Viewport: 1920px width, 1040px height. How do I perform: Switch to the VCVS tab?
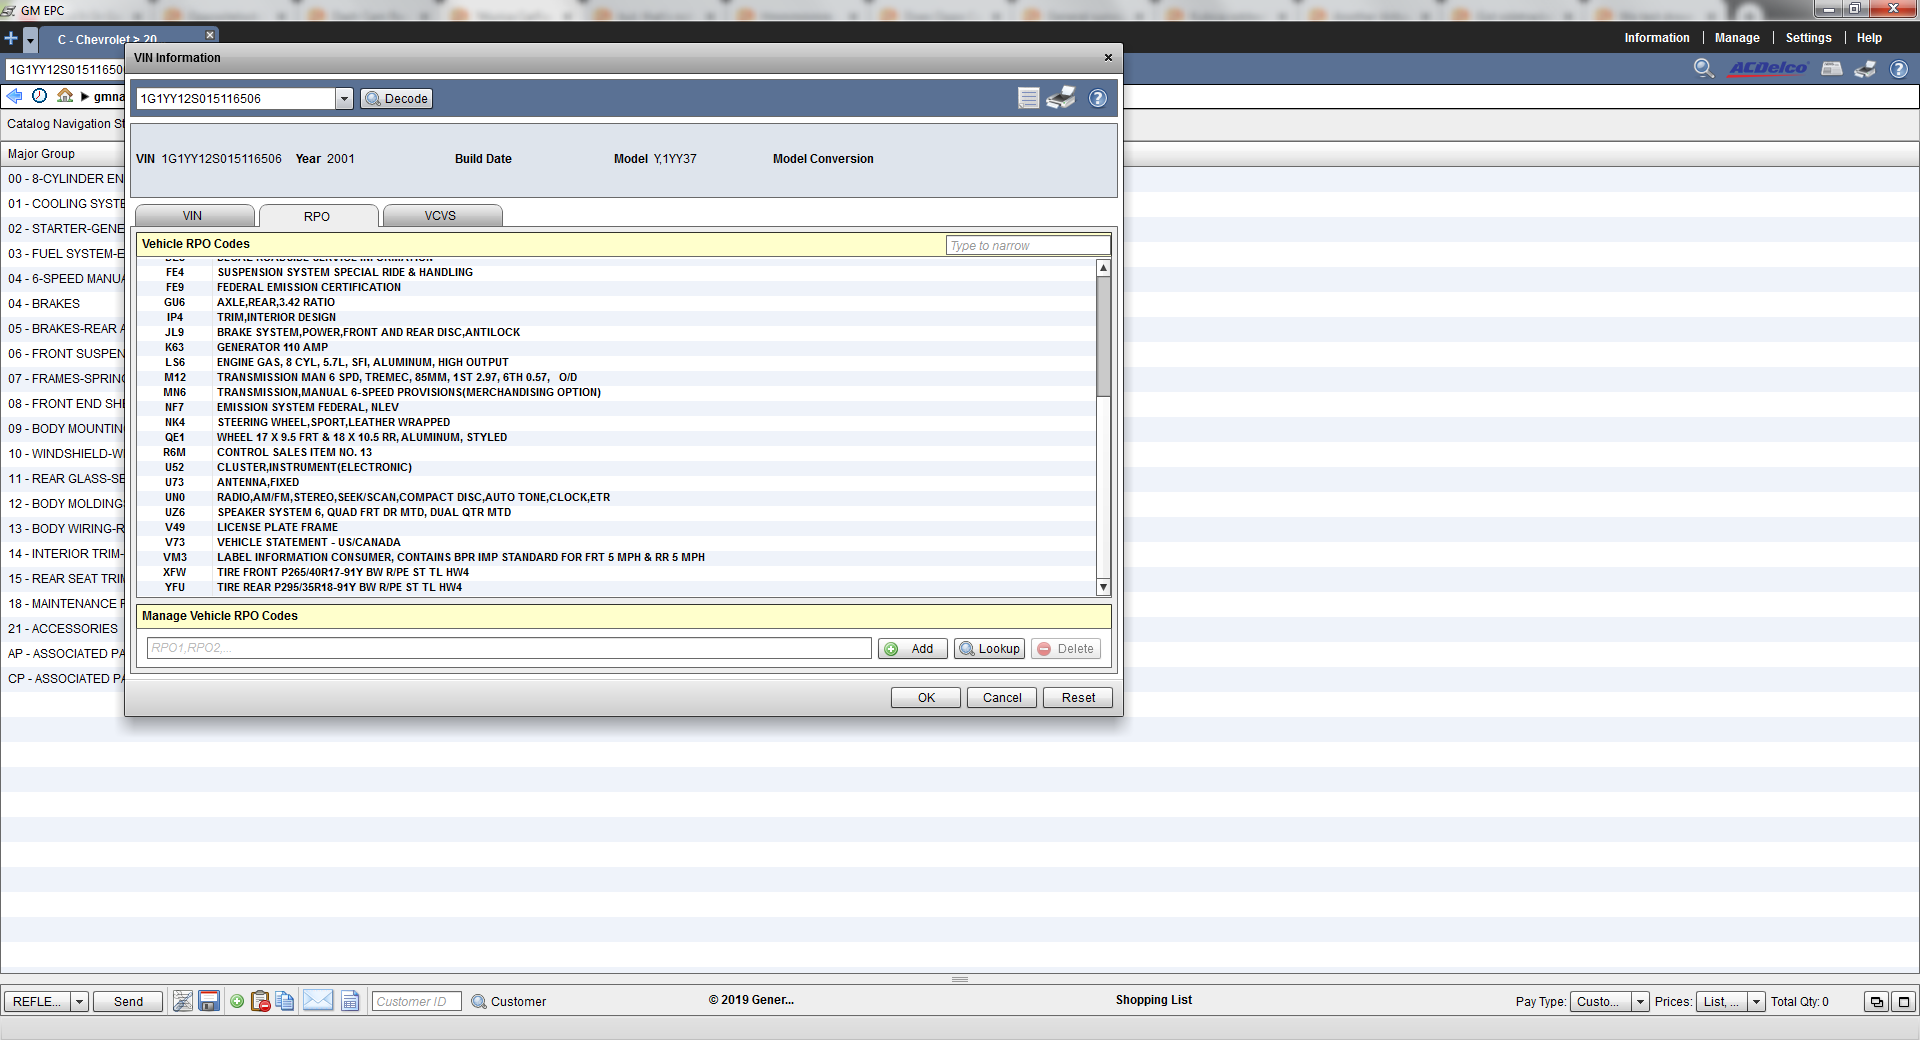pyautogui.click(x=441, y=216)
